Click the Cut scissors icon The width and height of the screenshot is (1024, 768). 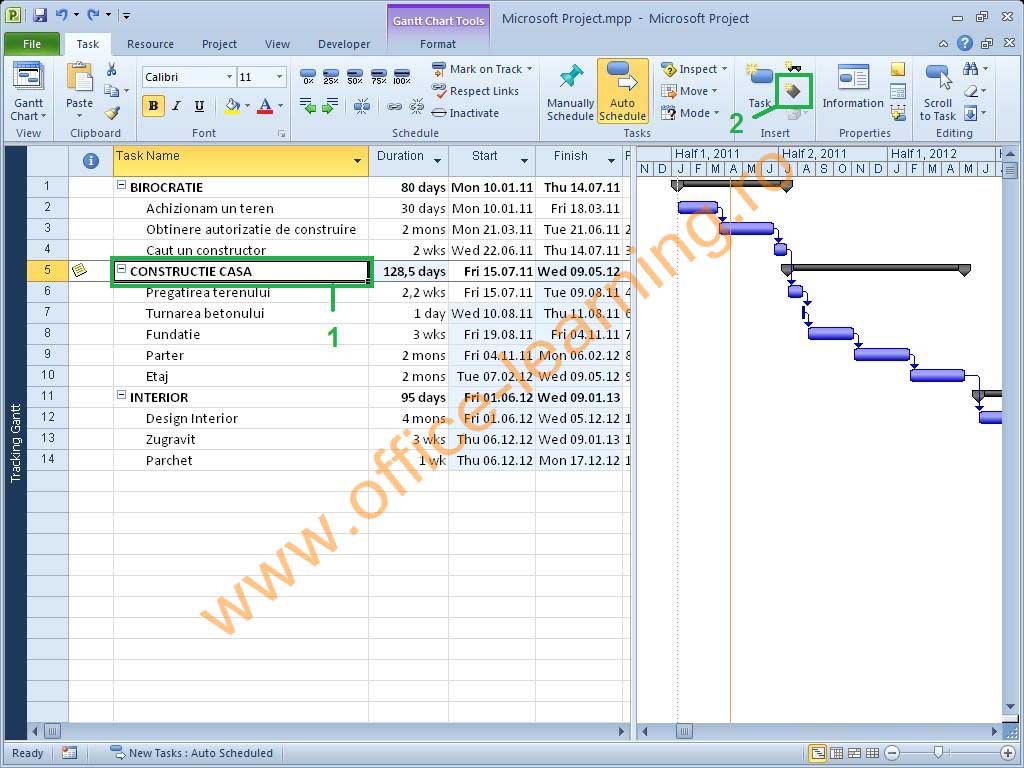point(112,70)
